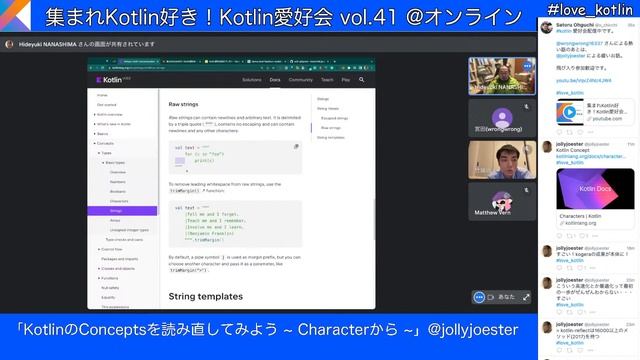The image size is (640, 360).
Task: Expand the Basics section arrow
Action: click(95, 134)
